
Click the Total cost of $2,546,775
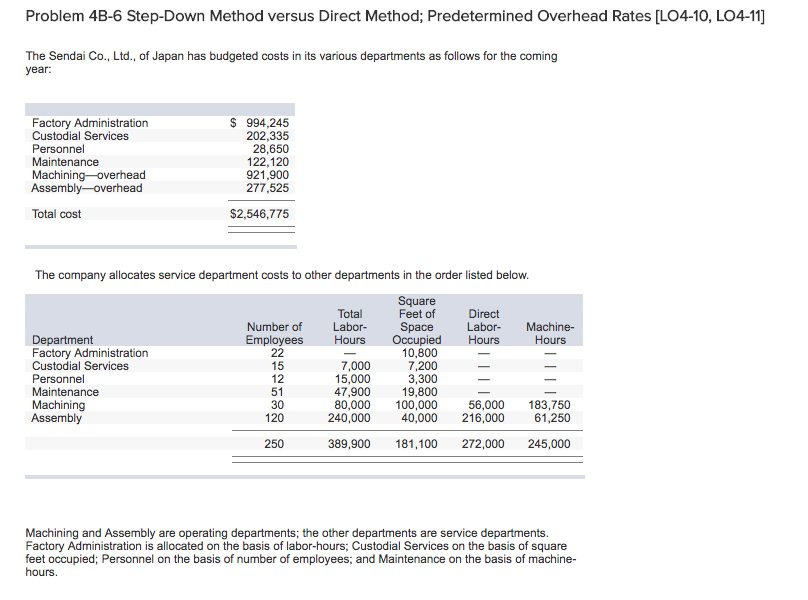260,213
